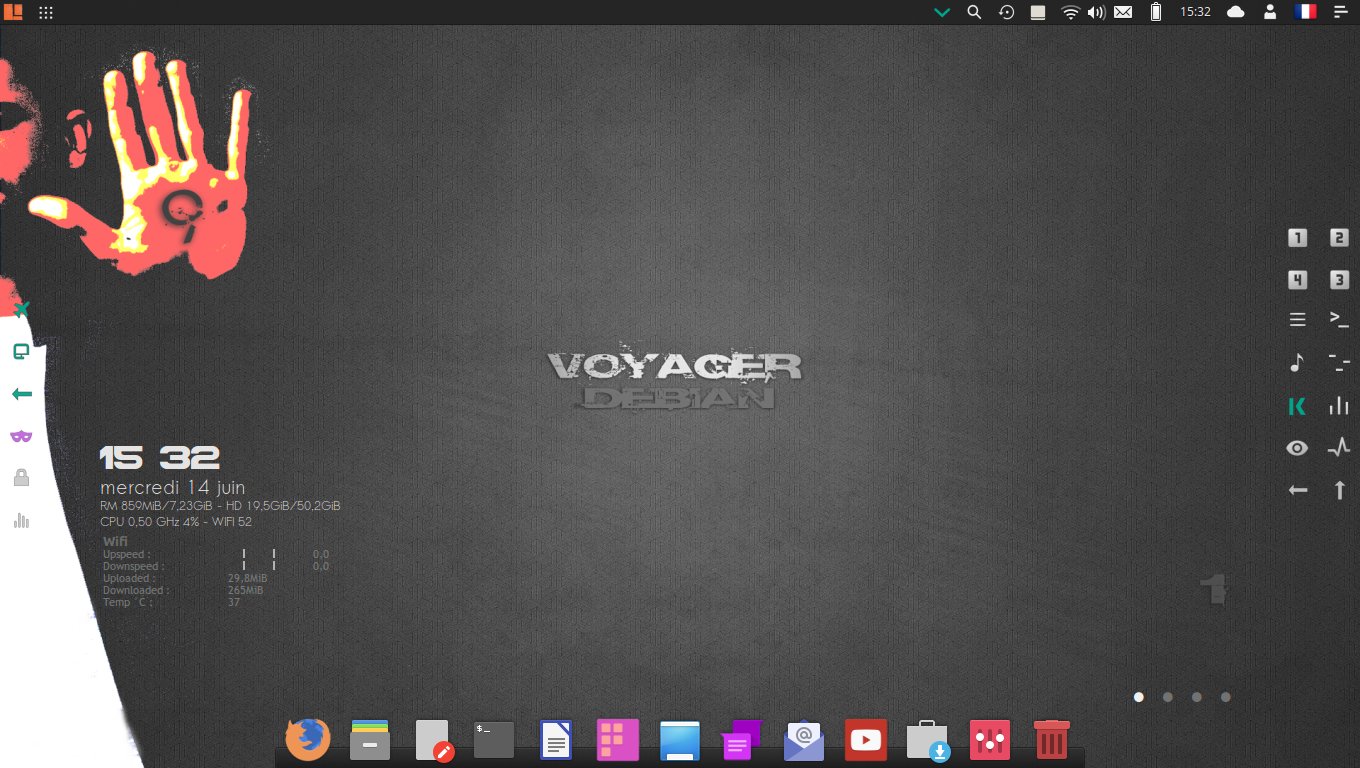Open the blue window icon in dock
Image resolution: width=1360 pixels, height=768 pixels.
coord(680,740)
